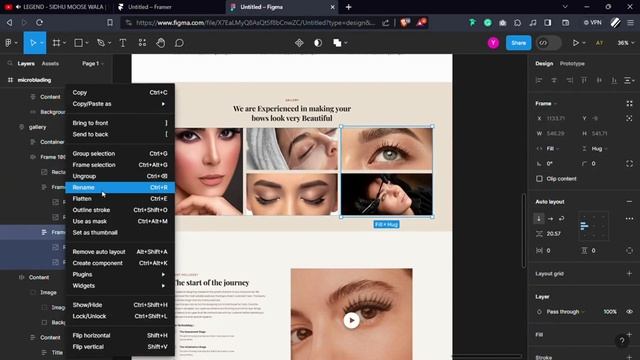Choose Bring to front
Viewport: 640px width, 360px height.
(x=120, y=123)
